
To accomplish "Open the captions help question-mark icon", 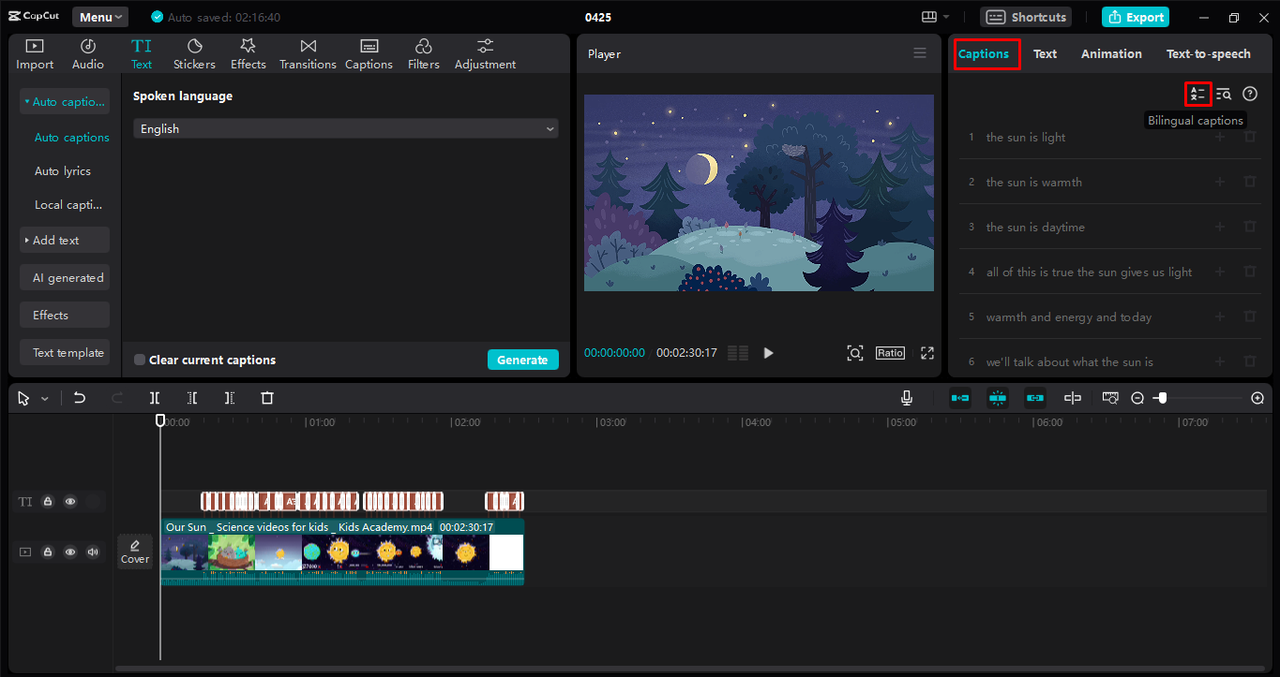I will [x=1250, y=94].
